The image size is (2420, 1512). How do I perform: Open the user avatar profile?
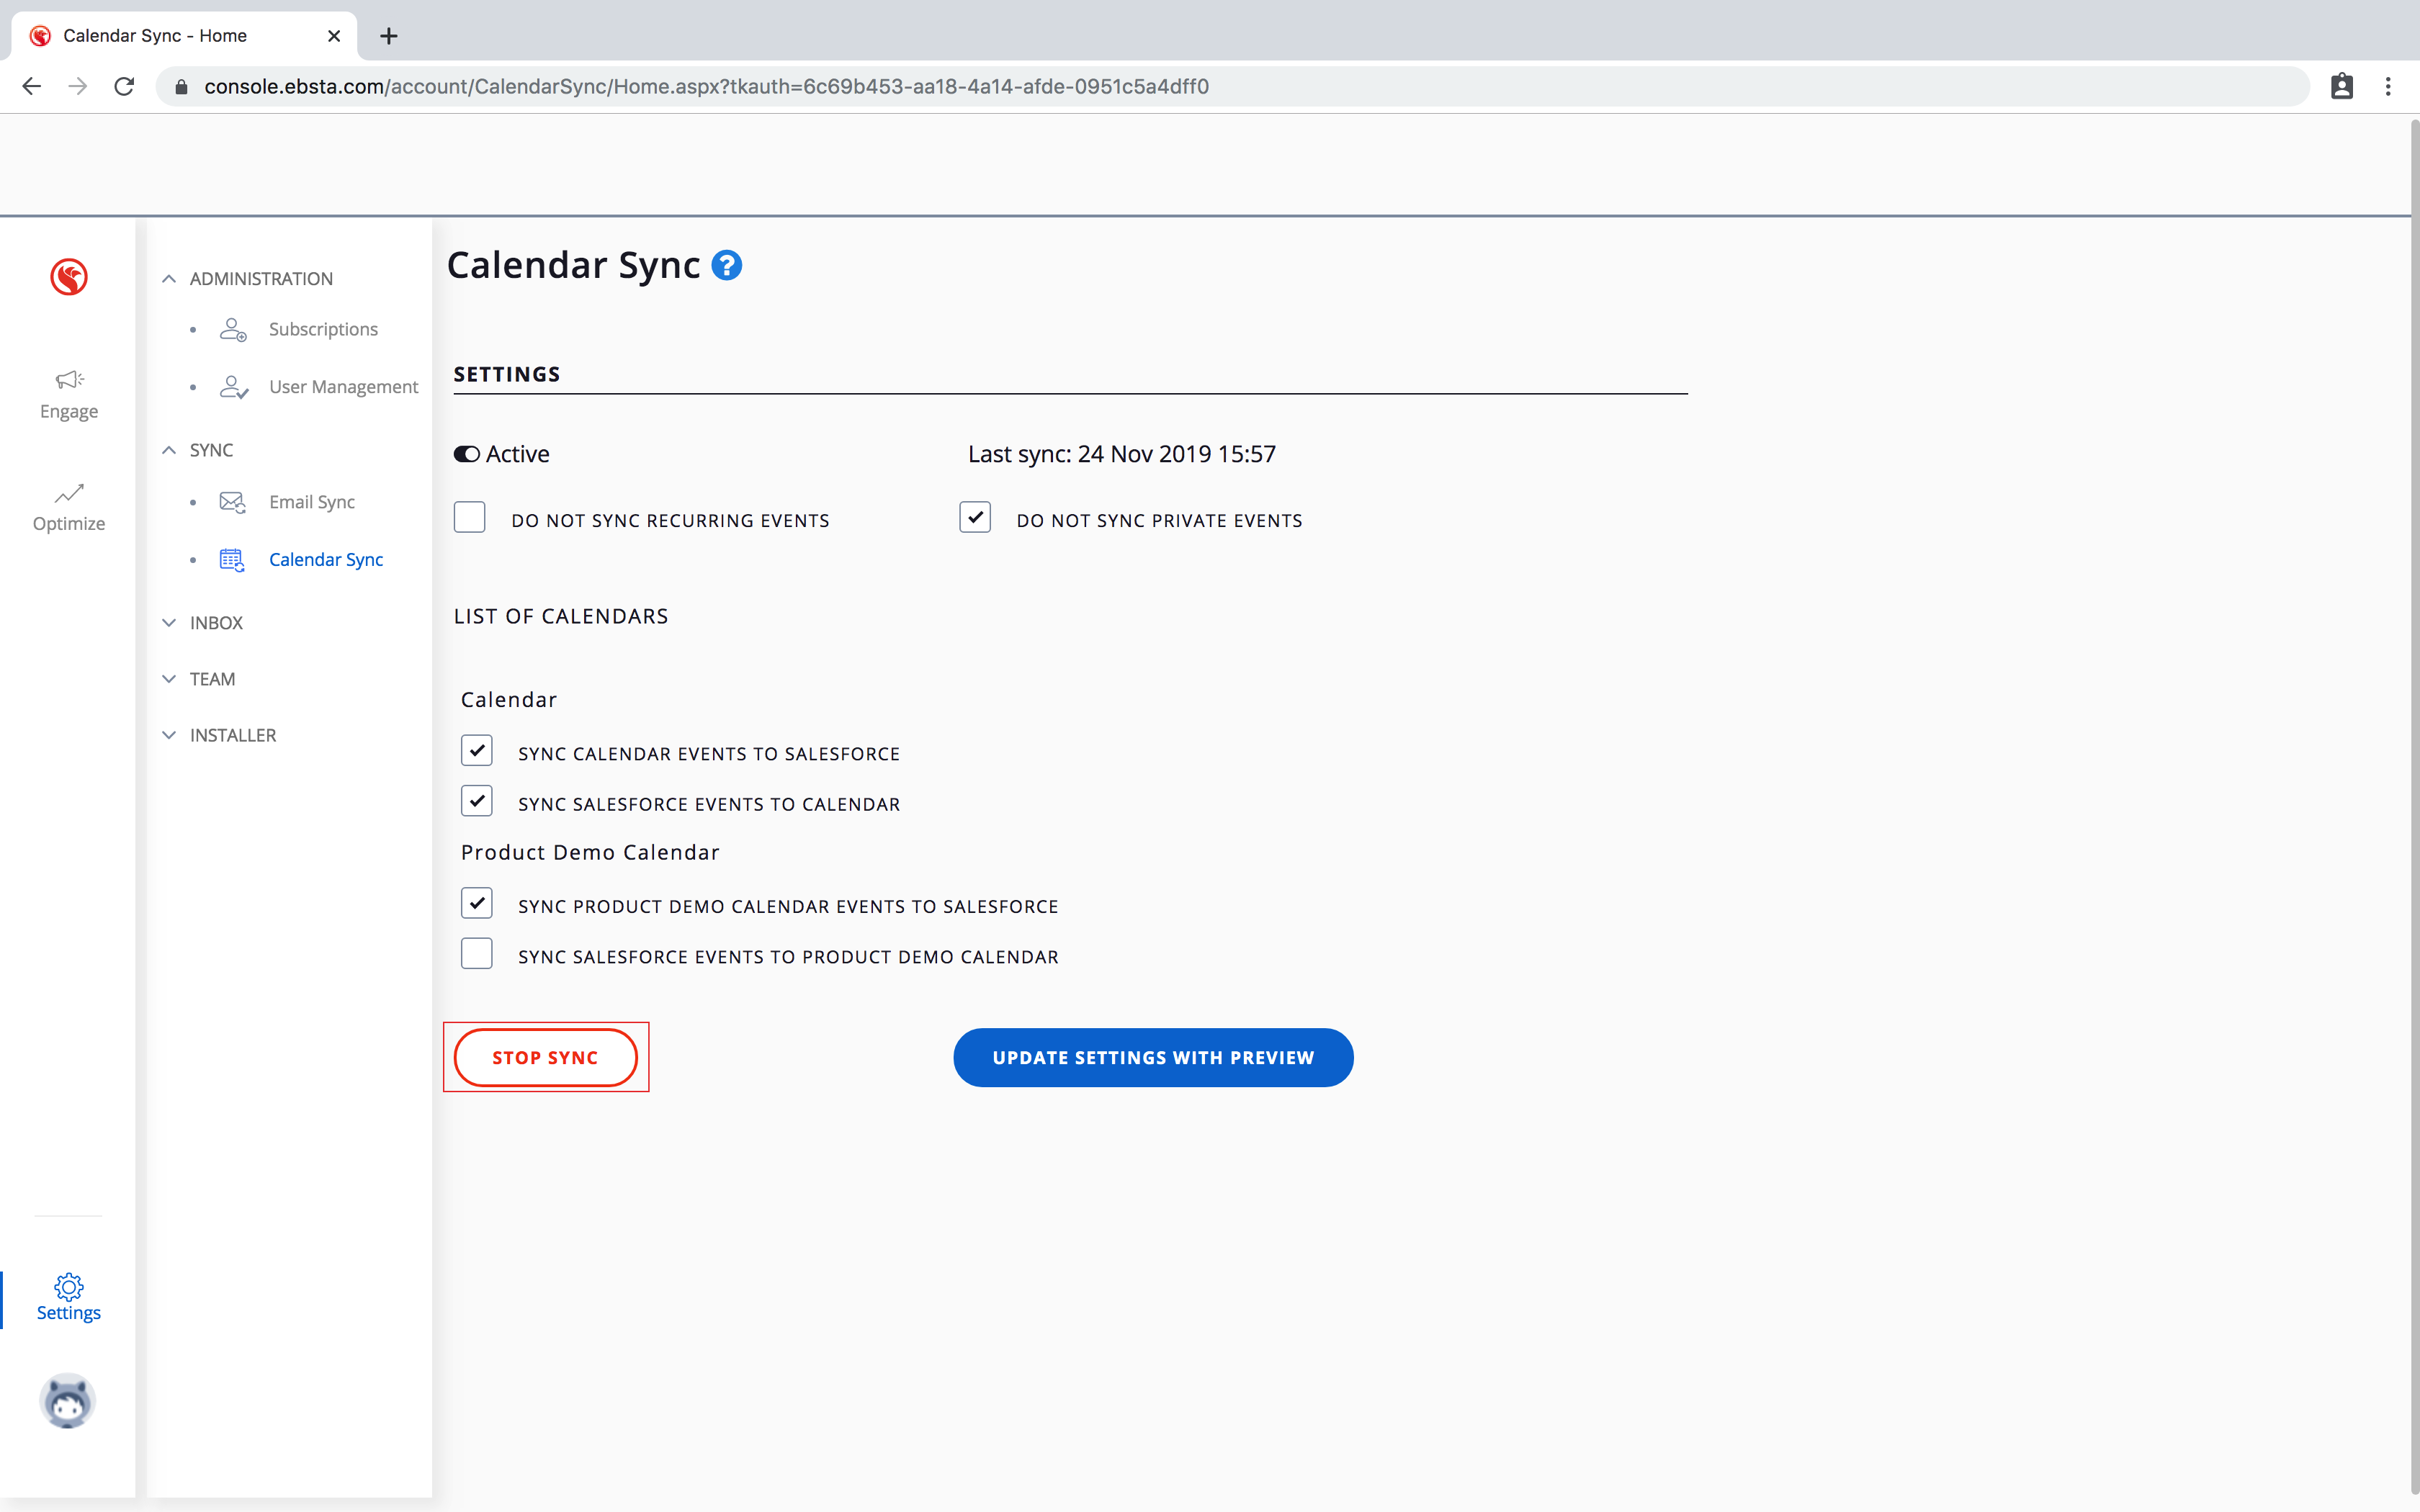67,1400
